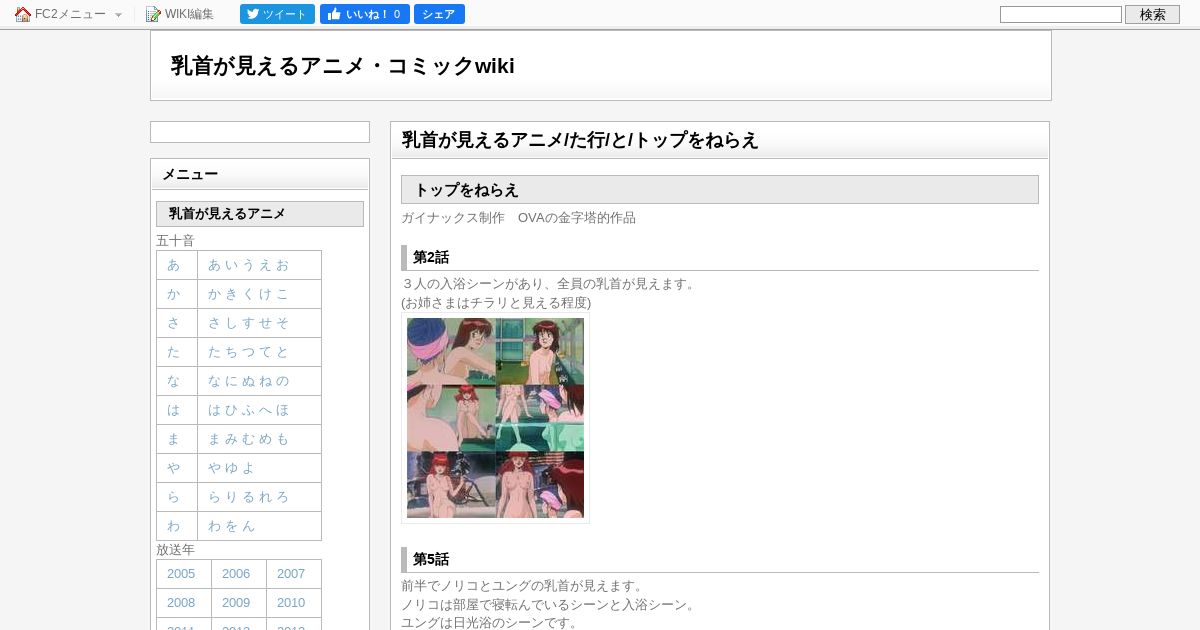Select the る kana link
Screen dimensions: 1200x630
coord(248,497)
